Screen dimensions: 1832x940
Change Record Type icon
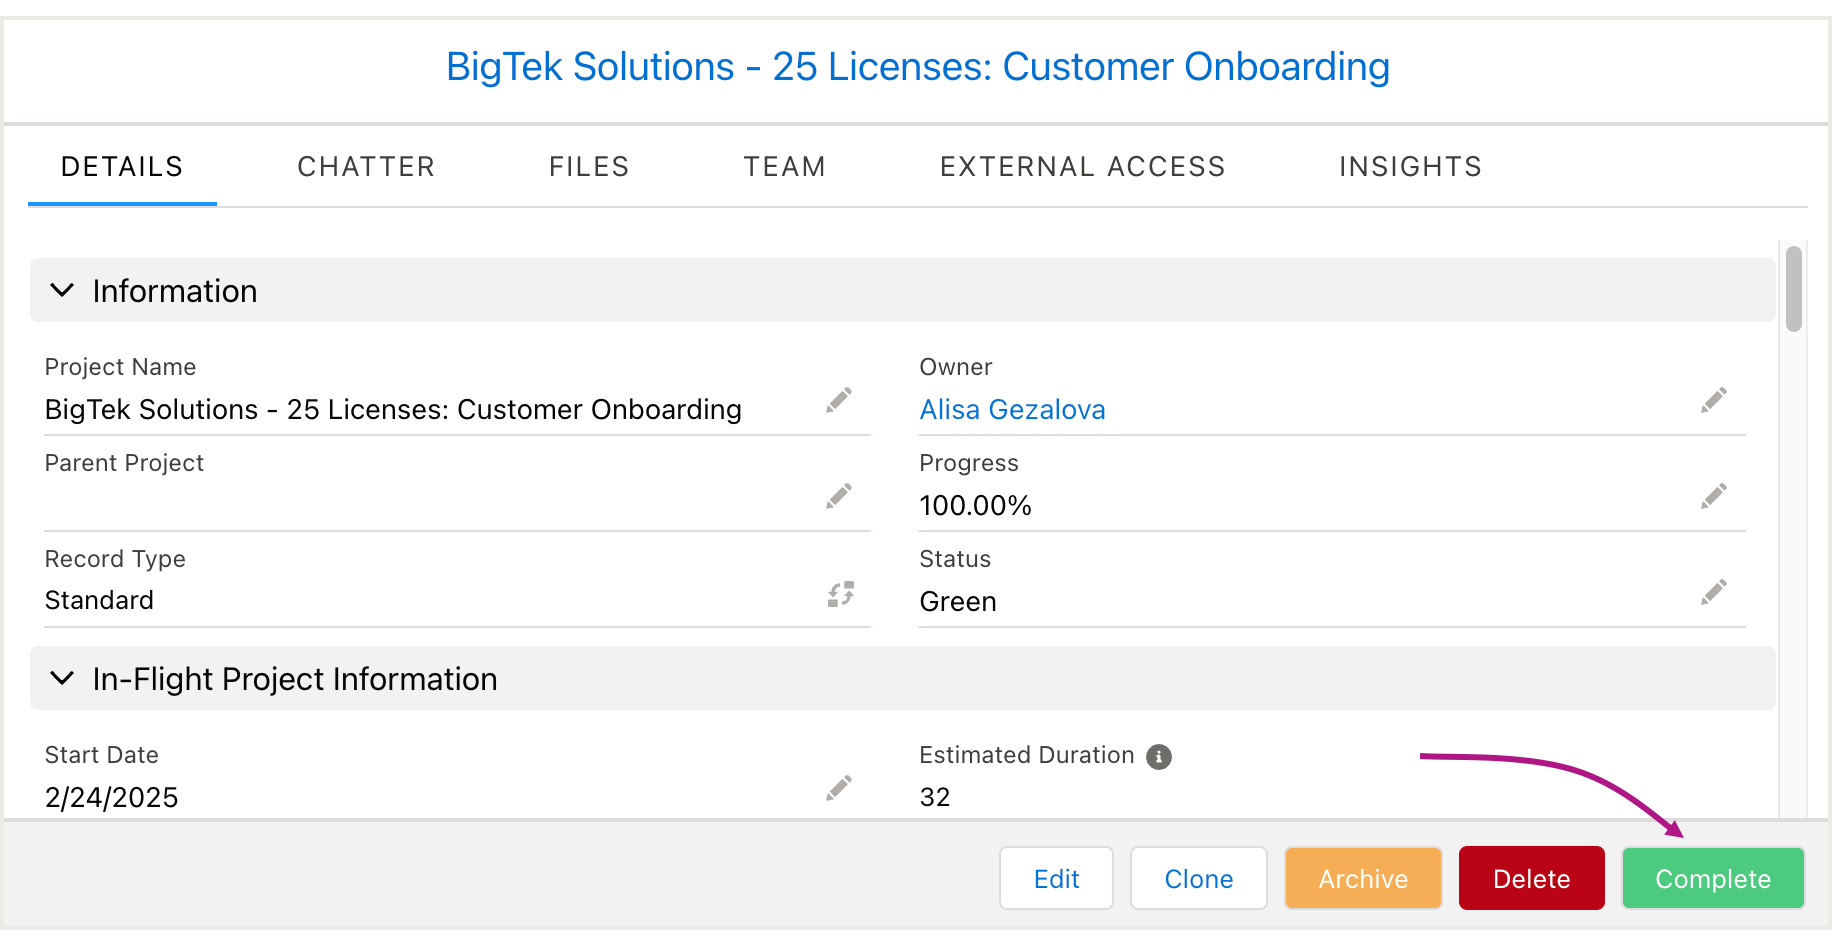841,594
